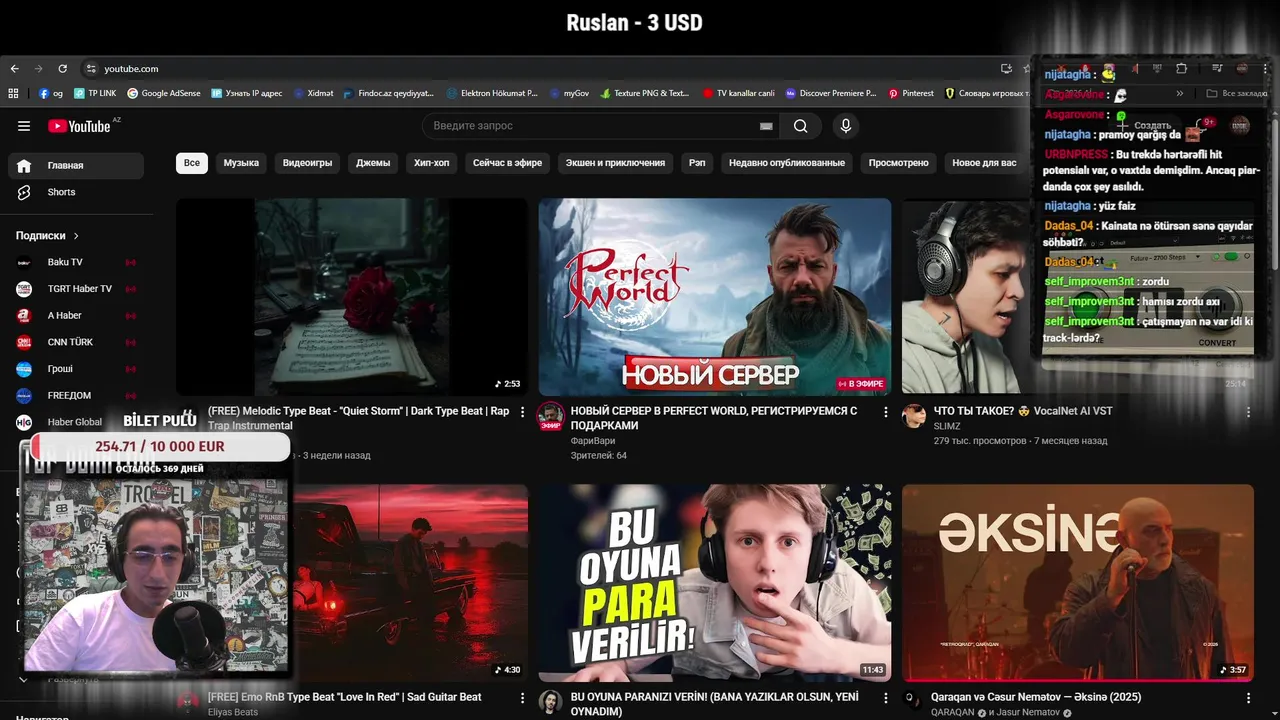Screen dimensions: 1280x720
Task: Select the Все filter chip
Action: pyautogui.click(x=192, y=163)
